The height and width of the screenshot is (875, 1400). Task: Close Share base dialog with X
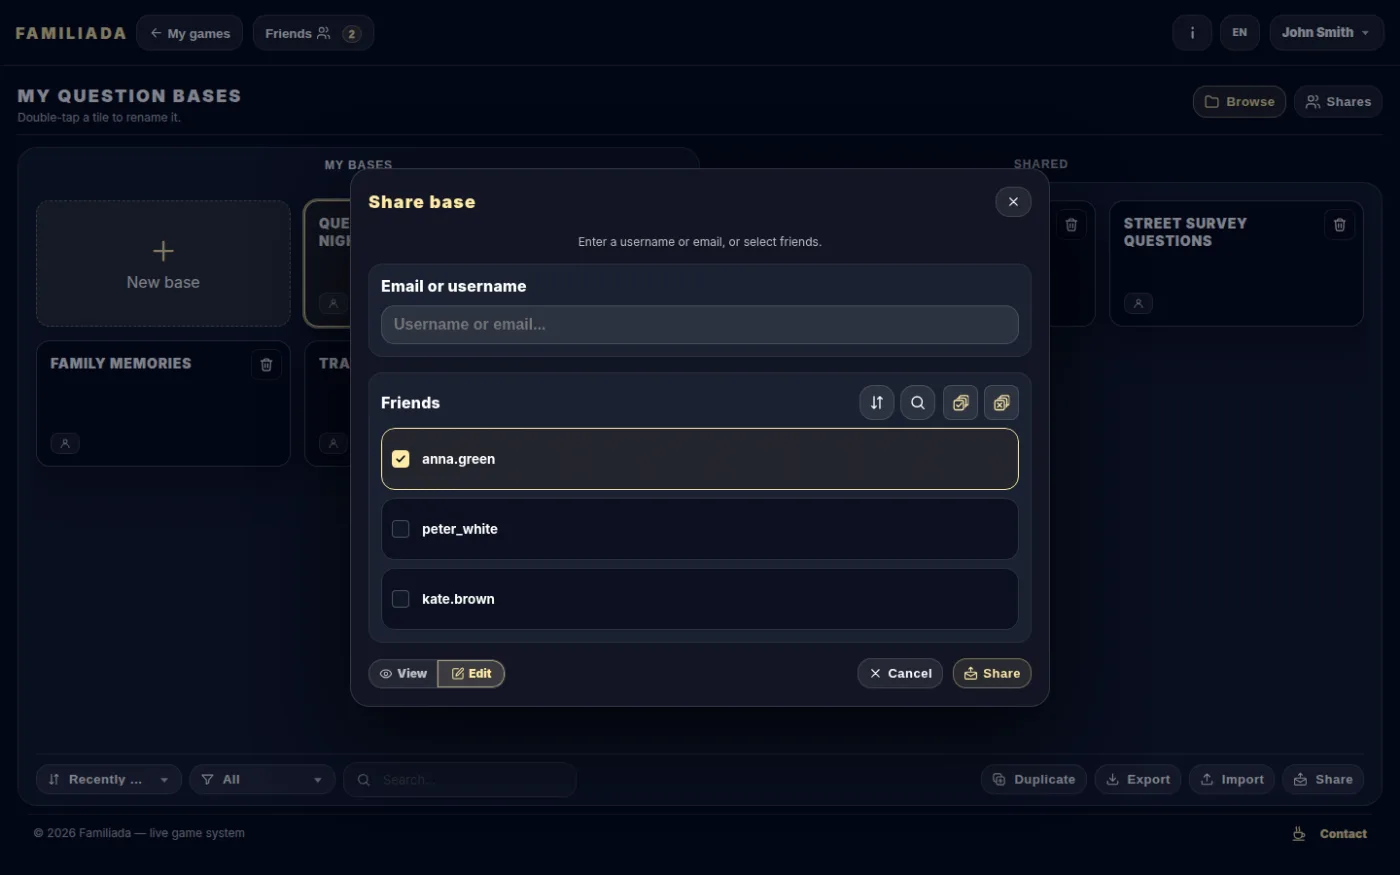pos(1013,202)
